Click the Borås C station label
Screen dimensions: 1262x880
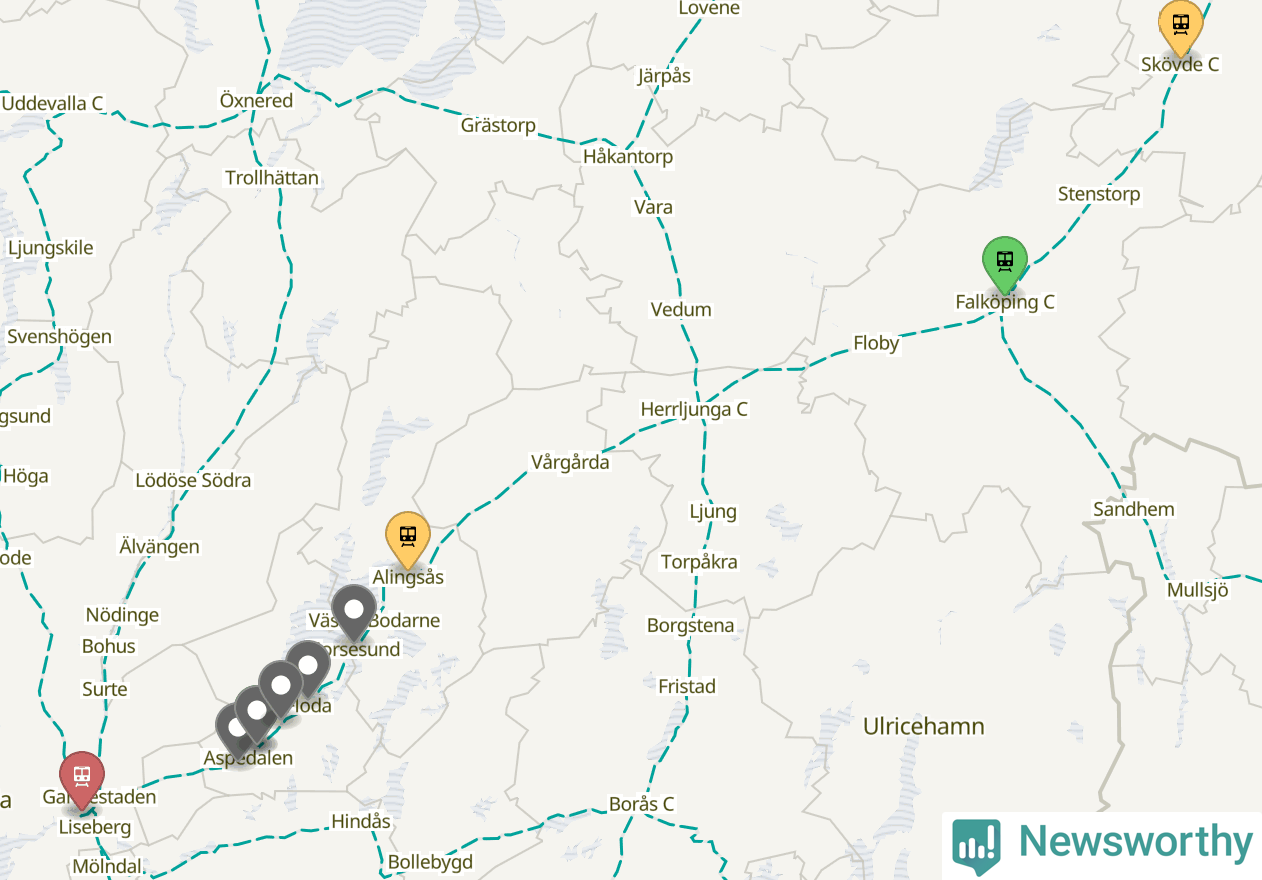(x=642, y=804)
